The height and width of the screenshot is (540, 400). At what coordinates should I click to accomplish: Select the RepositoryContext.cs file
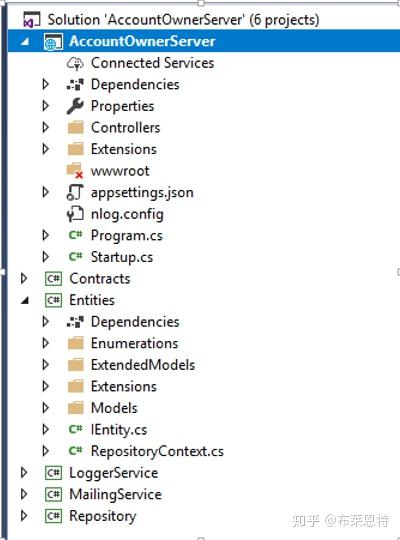157,451
